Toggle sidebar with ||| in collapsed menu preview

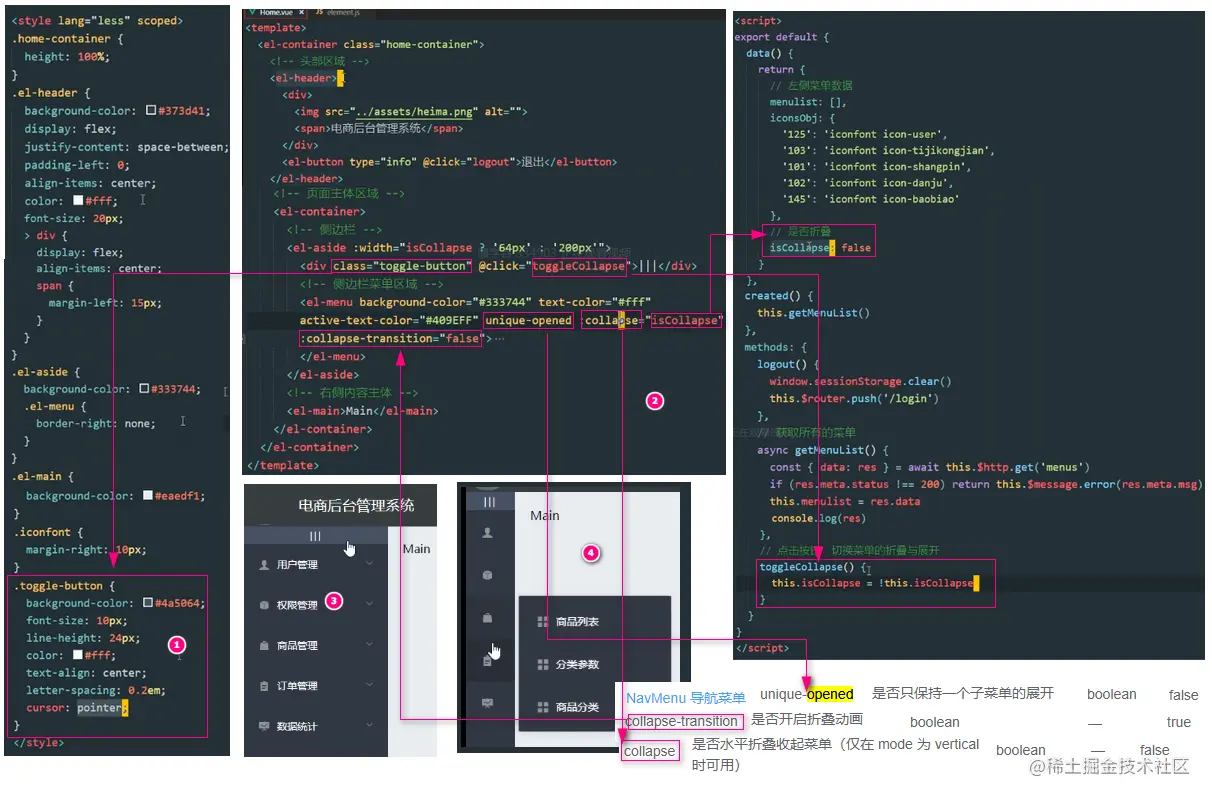click(489, 502)
